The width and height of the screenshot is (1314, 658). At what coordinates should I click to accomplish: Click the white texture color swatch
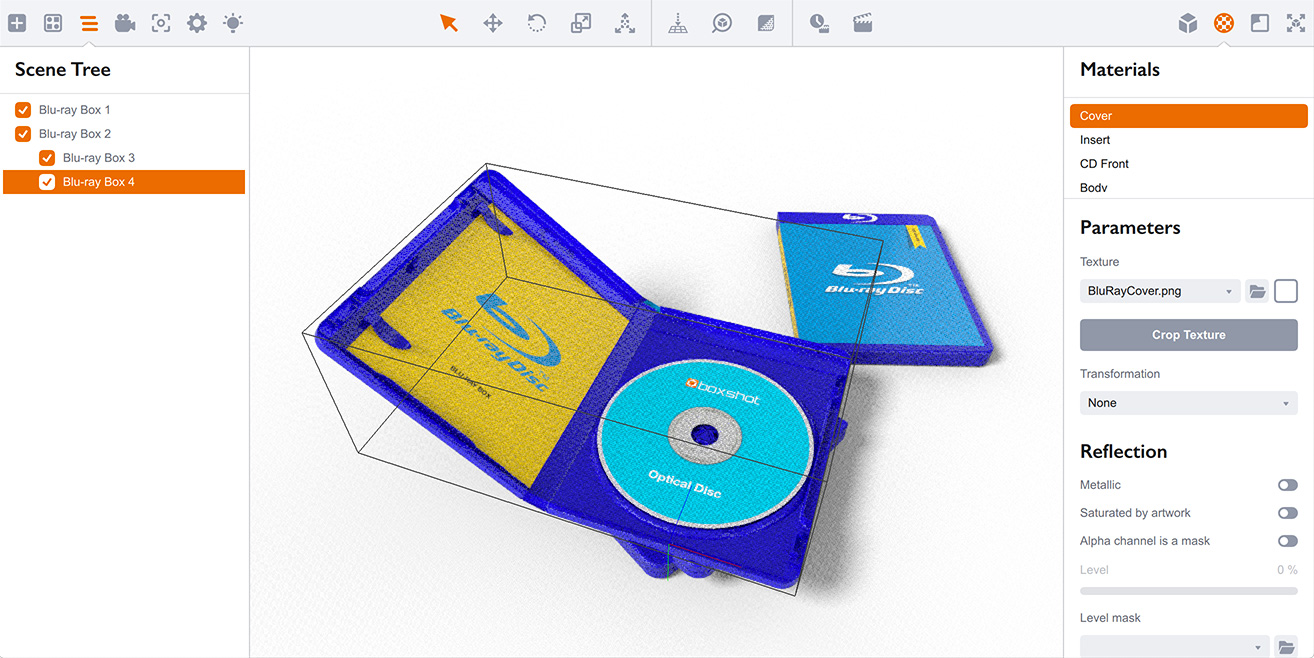point(1286,291)
